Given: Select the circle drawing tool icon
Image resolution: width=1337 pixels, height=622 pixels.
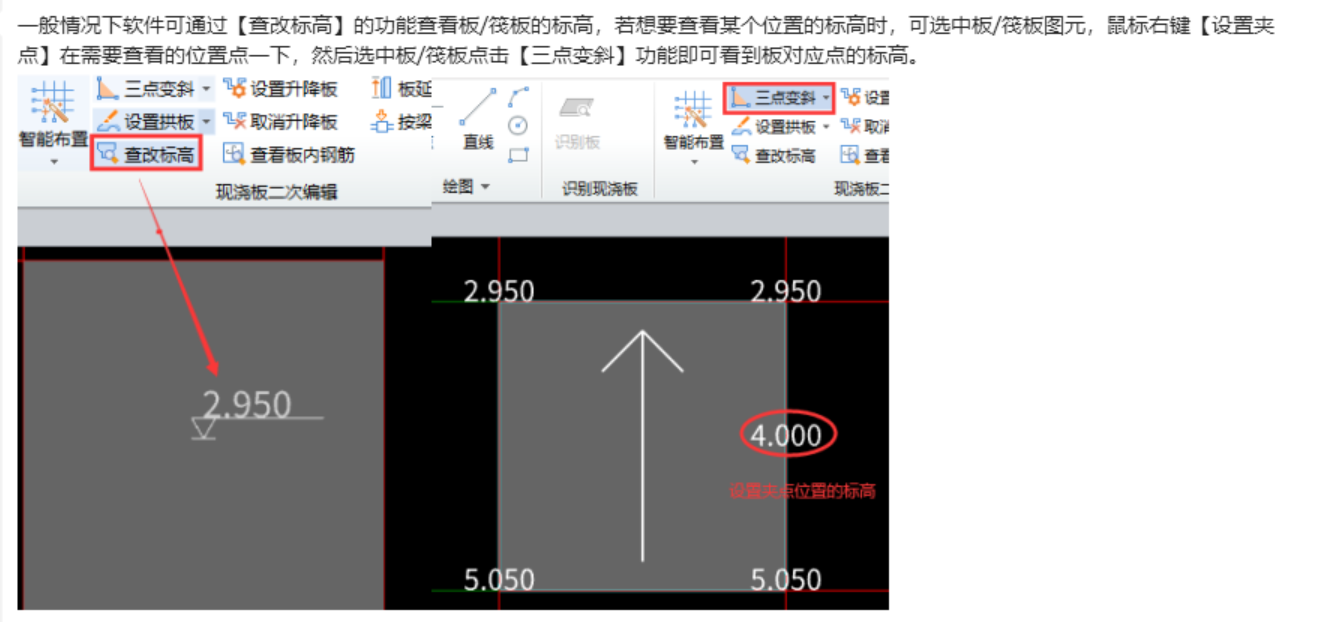Looking at the screenshot, I should pos(518,126).
